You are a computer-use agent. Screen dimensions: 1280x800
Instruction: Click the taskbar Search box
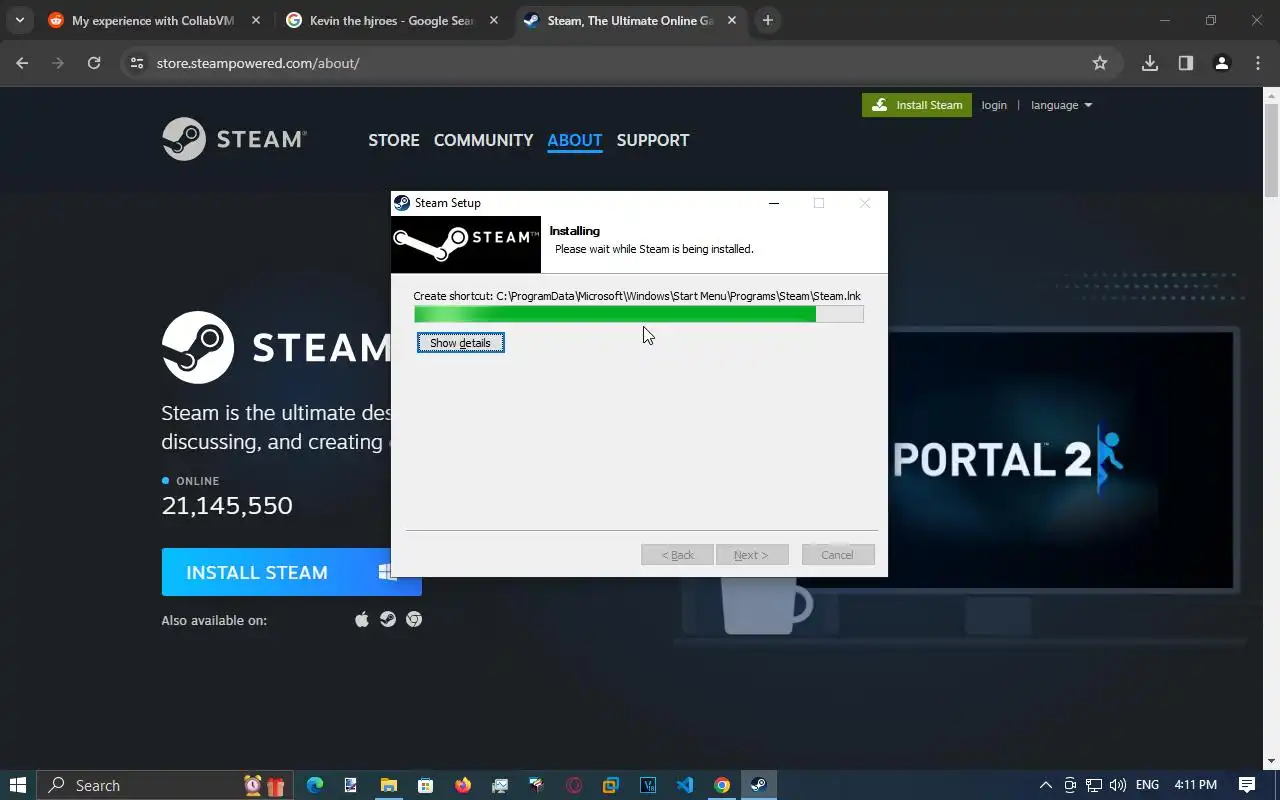tap(165, 785)
